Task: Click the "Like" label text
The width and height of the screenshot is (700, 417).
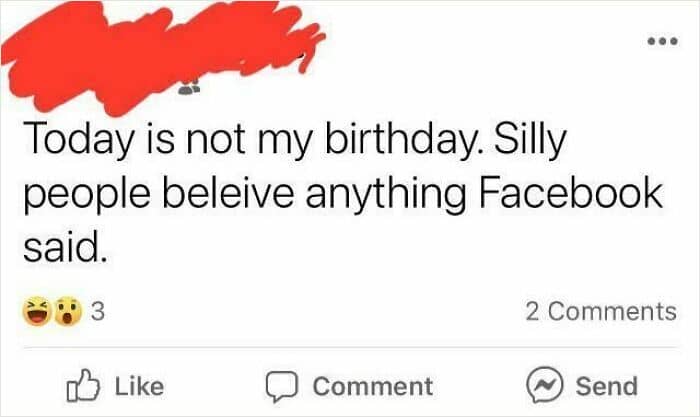Action: [139, 386]
